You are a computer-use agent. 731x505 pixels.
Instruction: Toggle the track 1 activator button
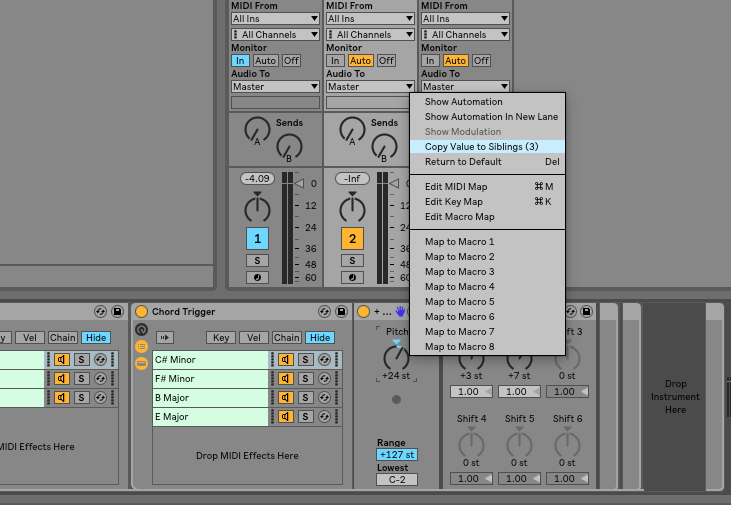pos(257,239)
